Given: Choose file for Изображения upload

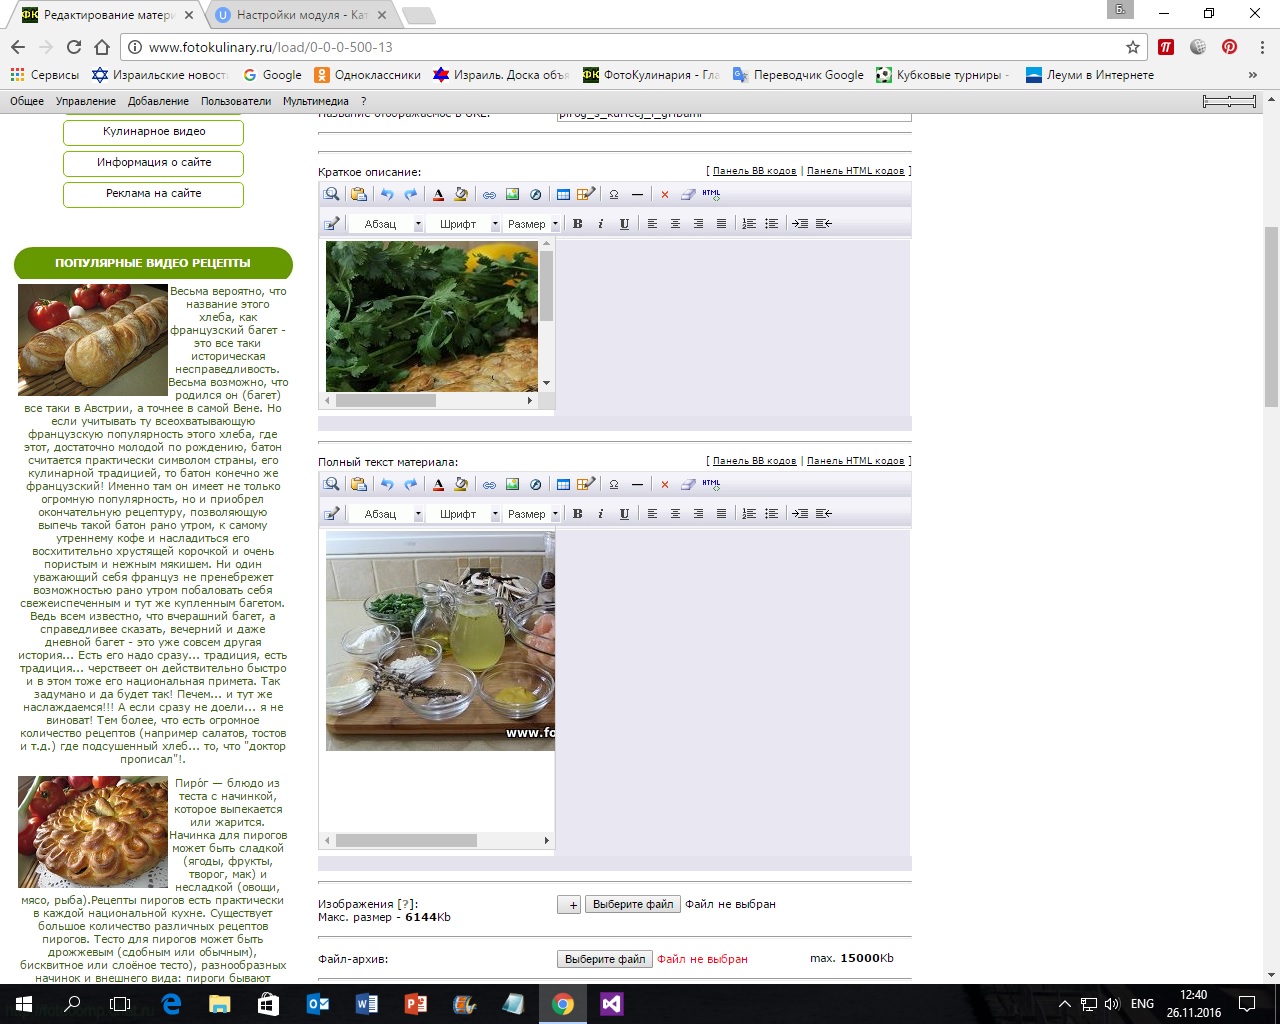Looking at the screenshot, I should pos(632,904).
